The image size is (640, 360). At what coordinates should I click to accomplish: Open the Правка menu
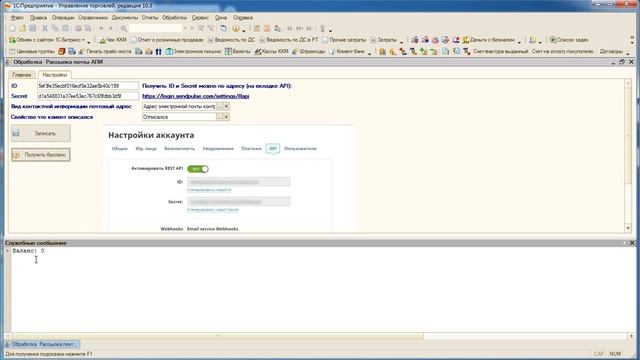[38, 18]
